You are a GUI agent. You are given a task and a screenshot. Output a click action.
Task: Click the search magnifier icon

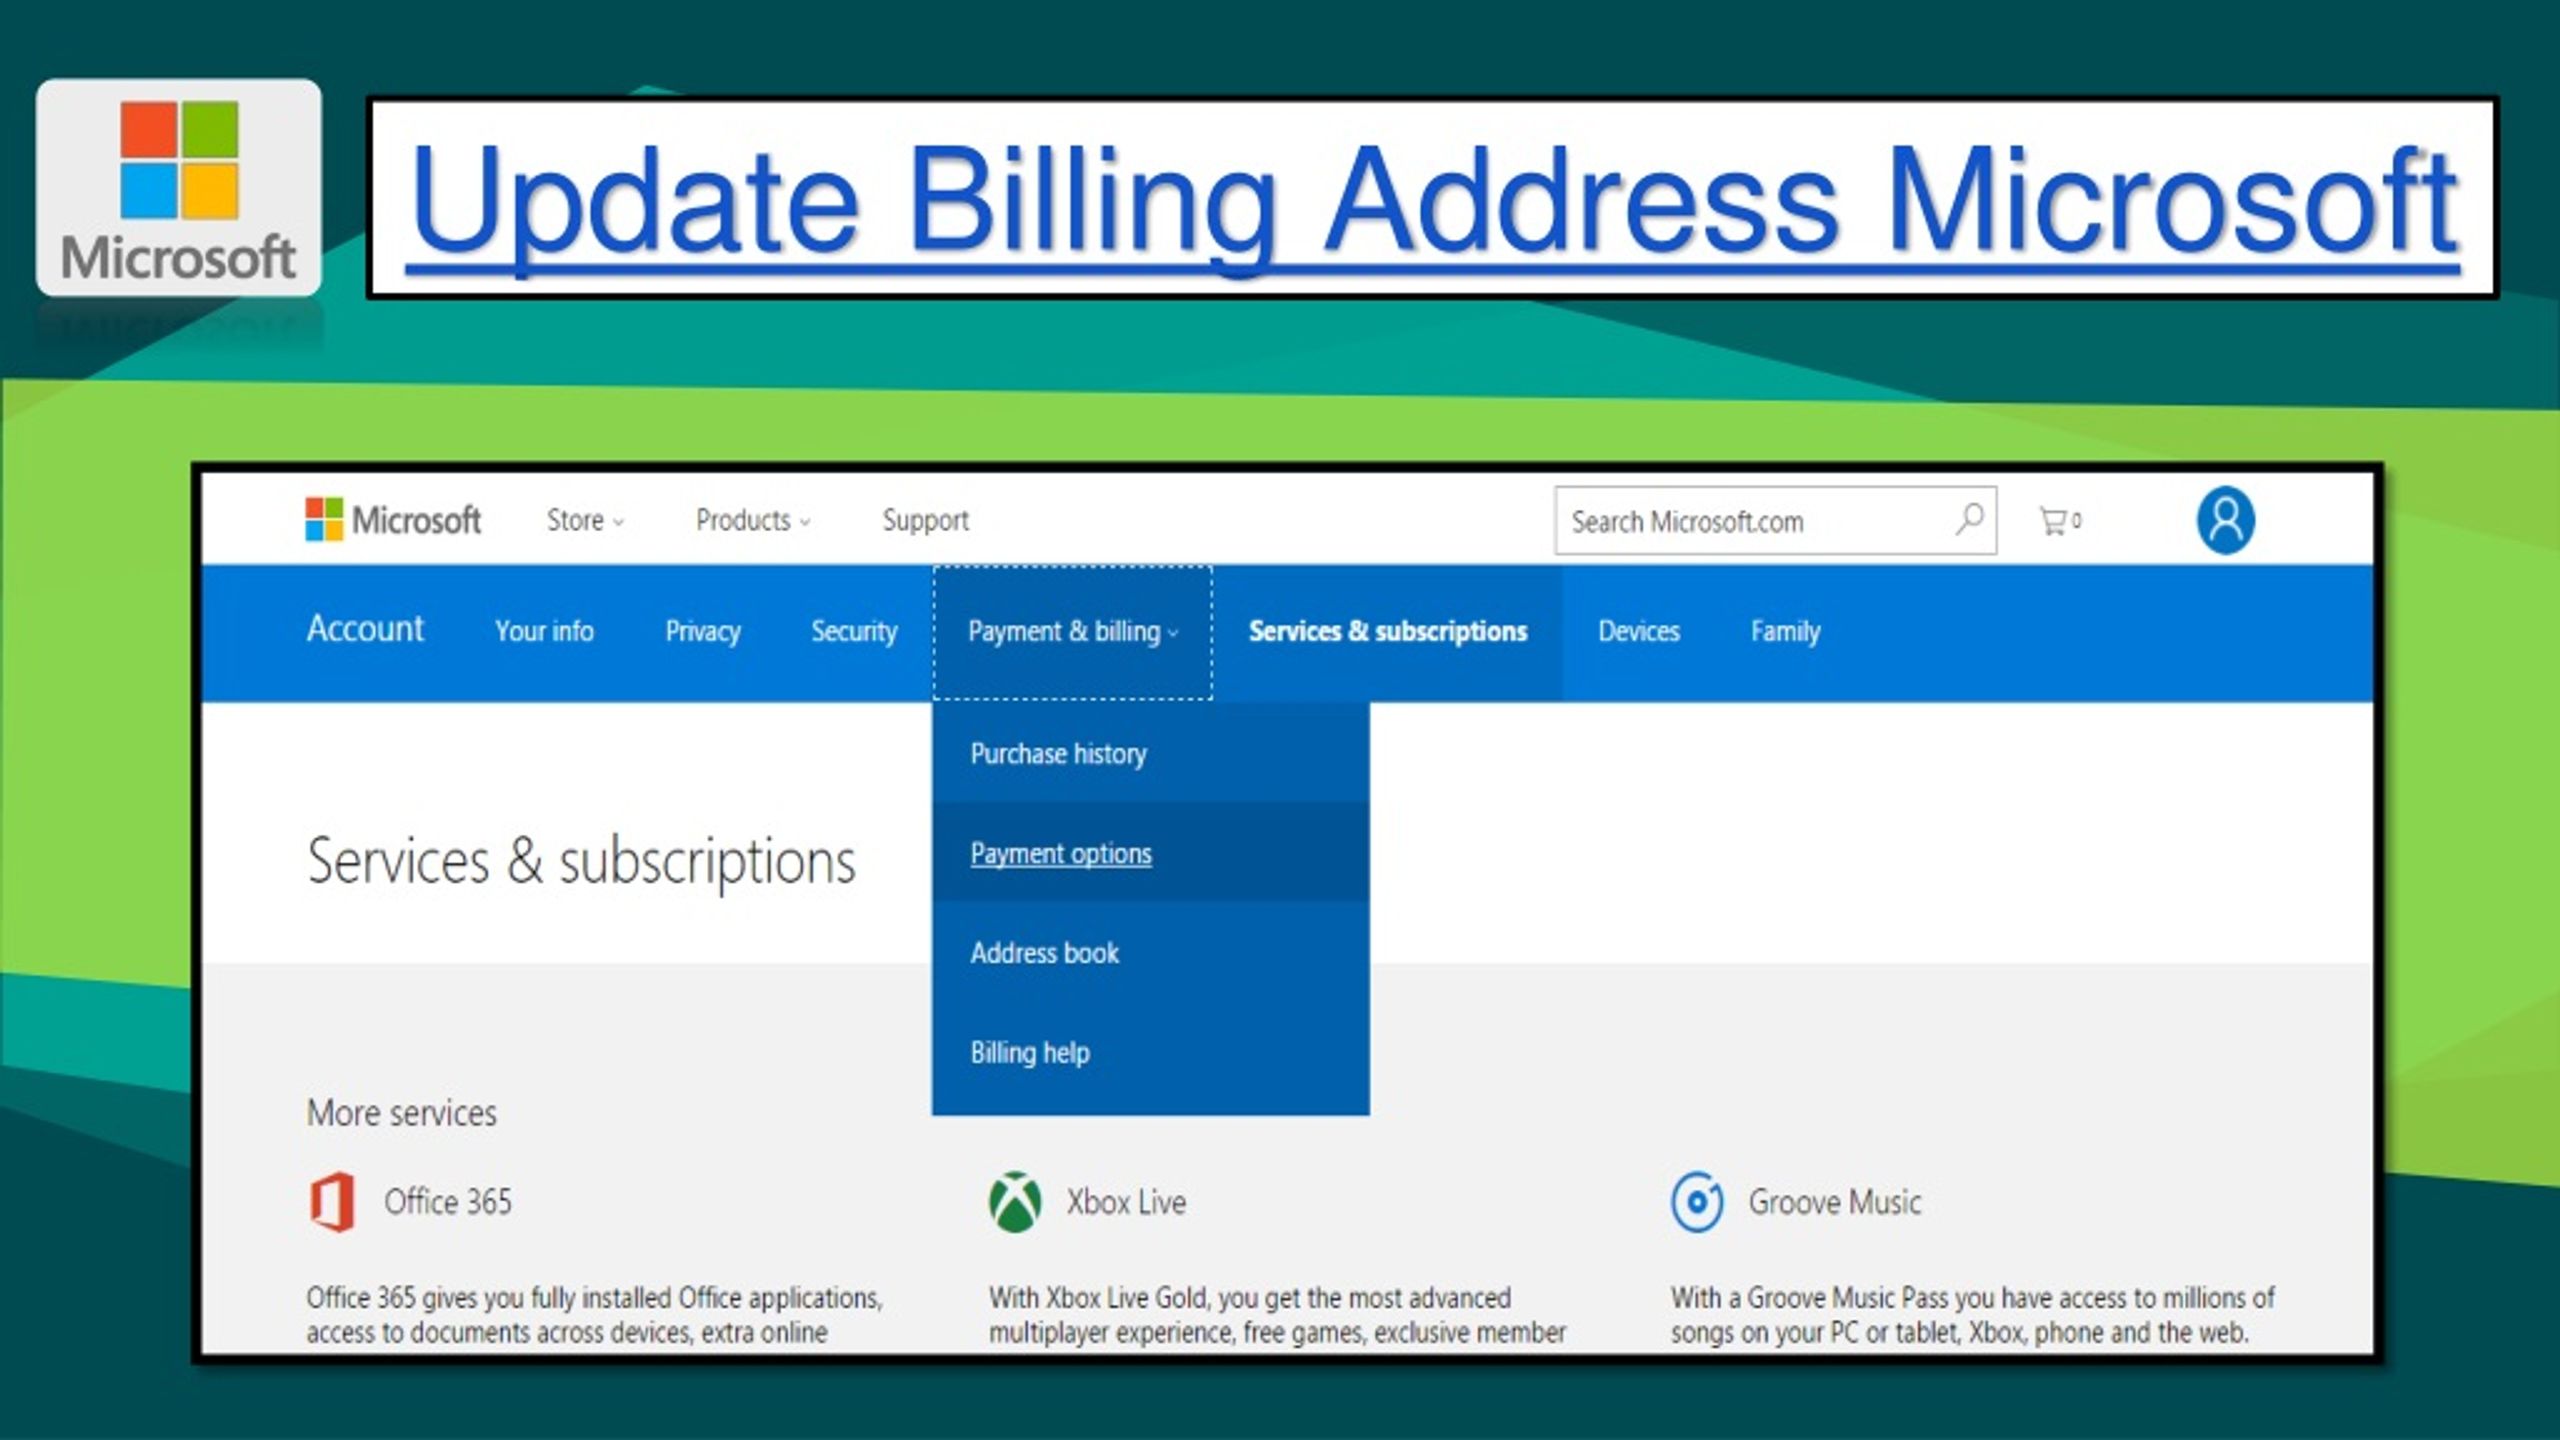[x=1969, y=519]
